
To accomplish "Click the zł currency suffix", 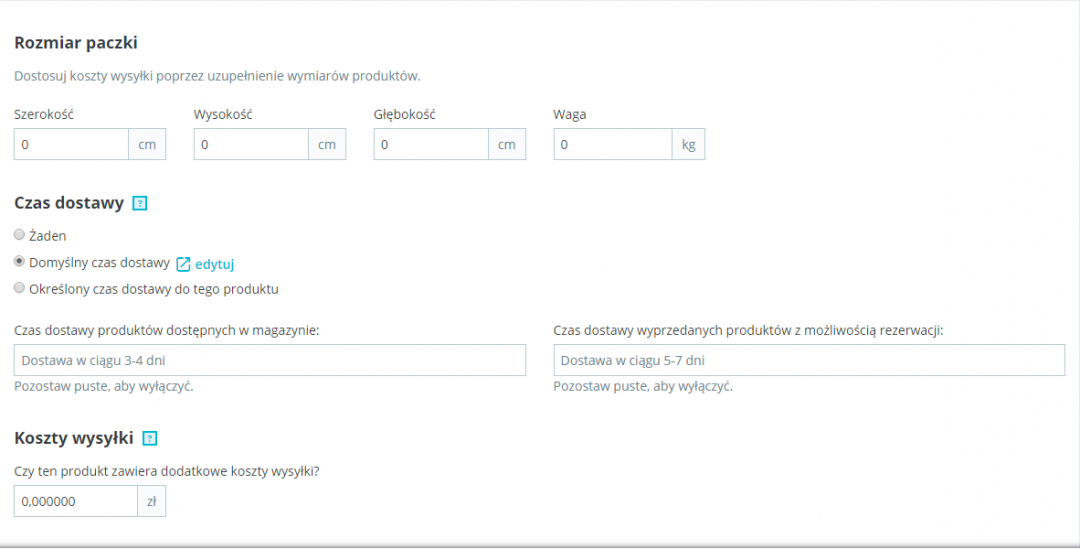I will (x=152, y=502).
